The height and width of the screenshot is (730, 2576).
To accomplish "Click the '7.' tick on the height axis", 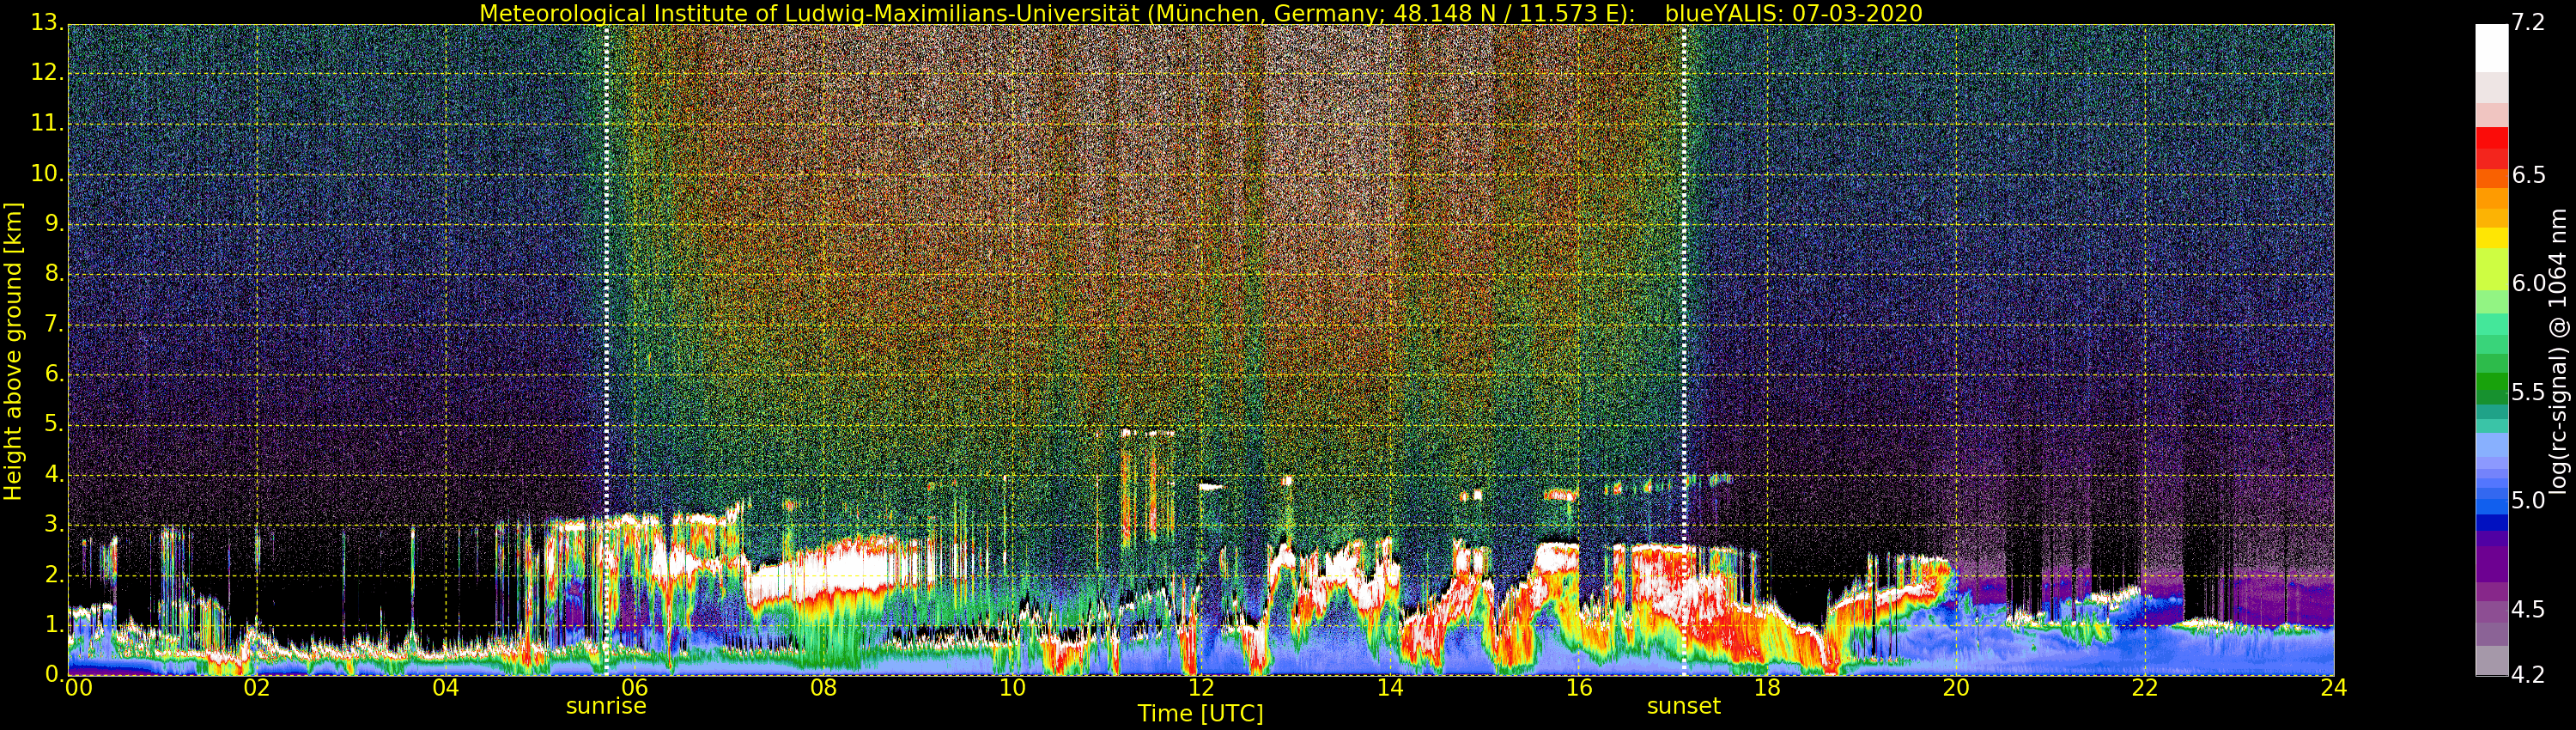I will tap(53, 324).
